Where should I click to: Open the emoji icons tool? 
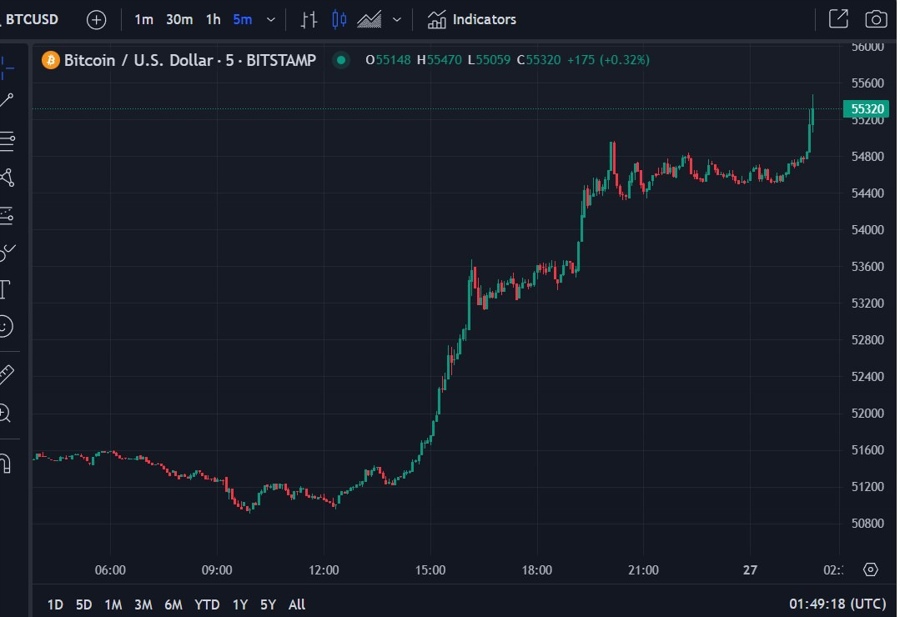(6, 327)
